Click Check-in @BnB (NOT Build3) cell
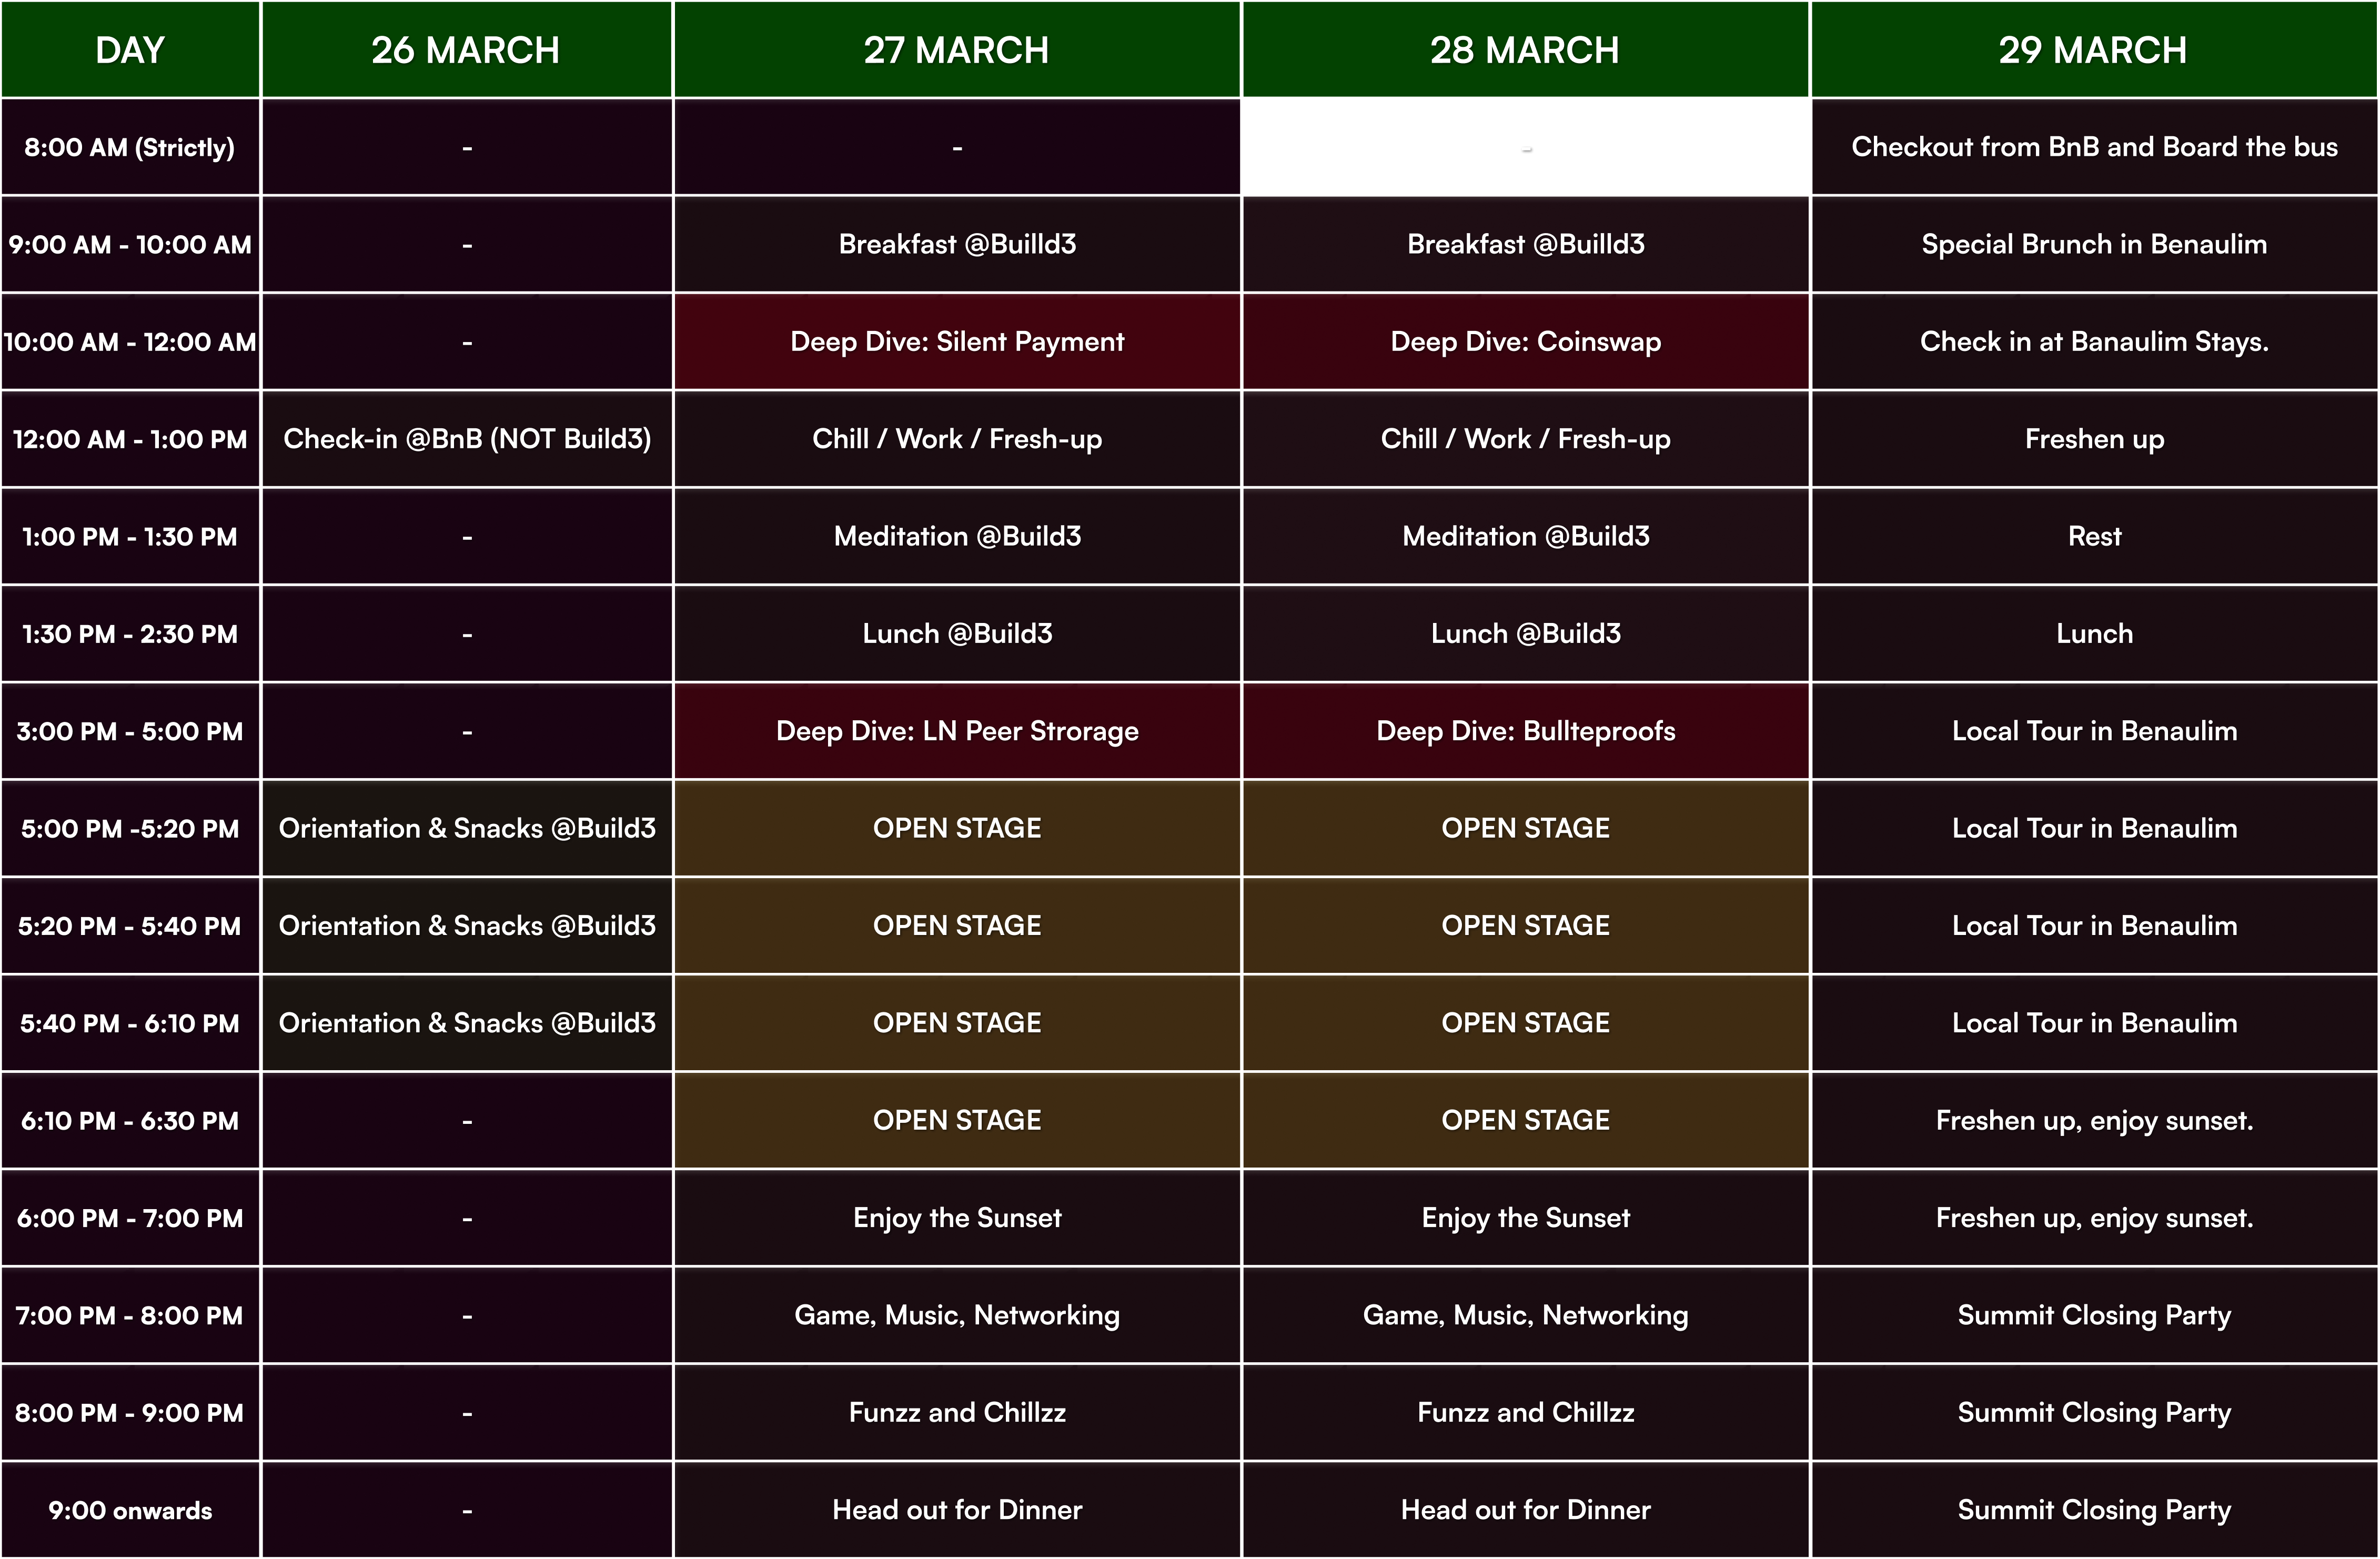 467,439
